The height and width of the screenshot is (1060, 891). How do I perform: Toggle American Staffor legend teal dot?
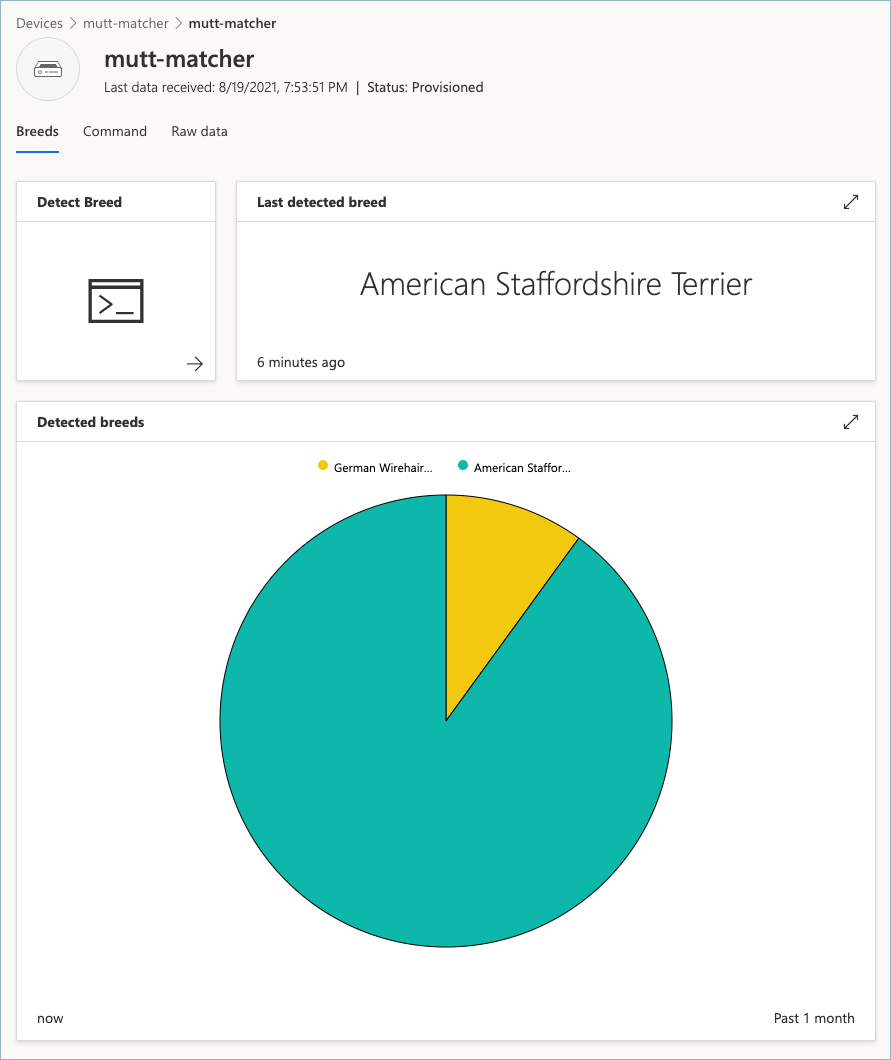pyautogui.click(x=463, y=465)
